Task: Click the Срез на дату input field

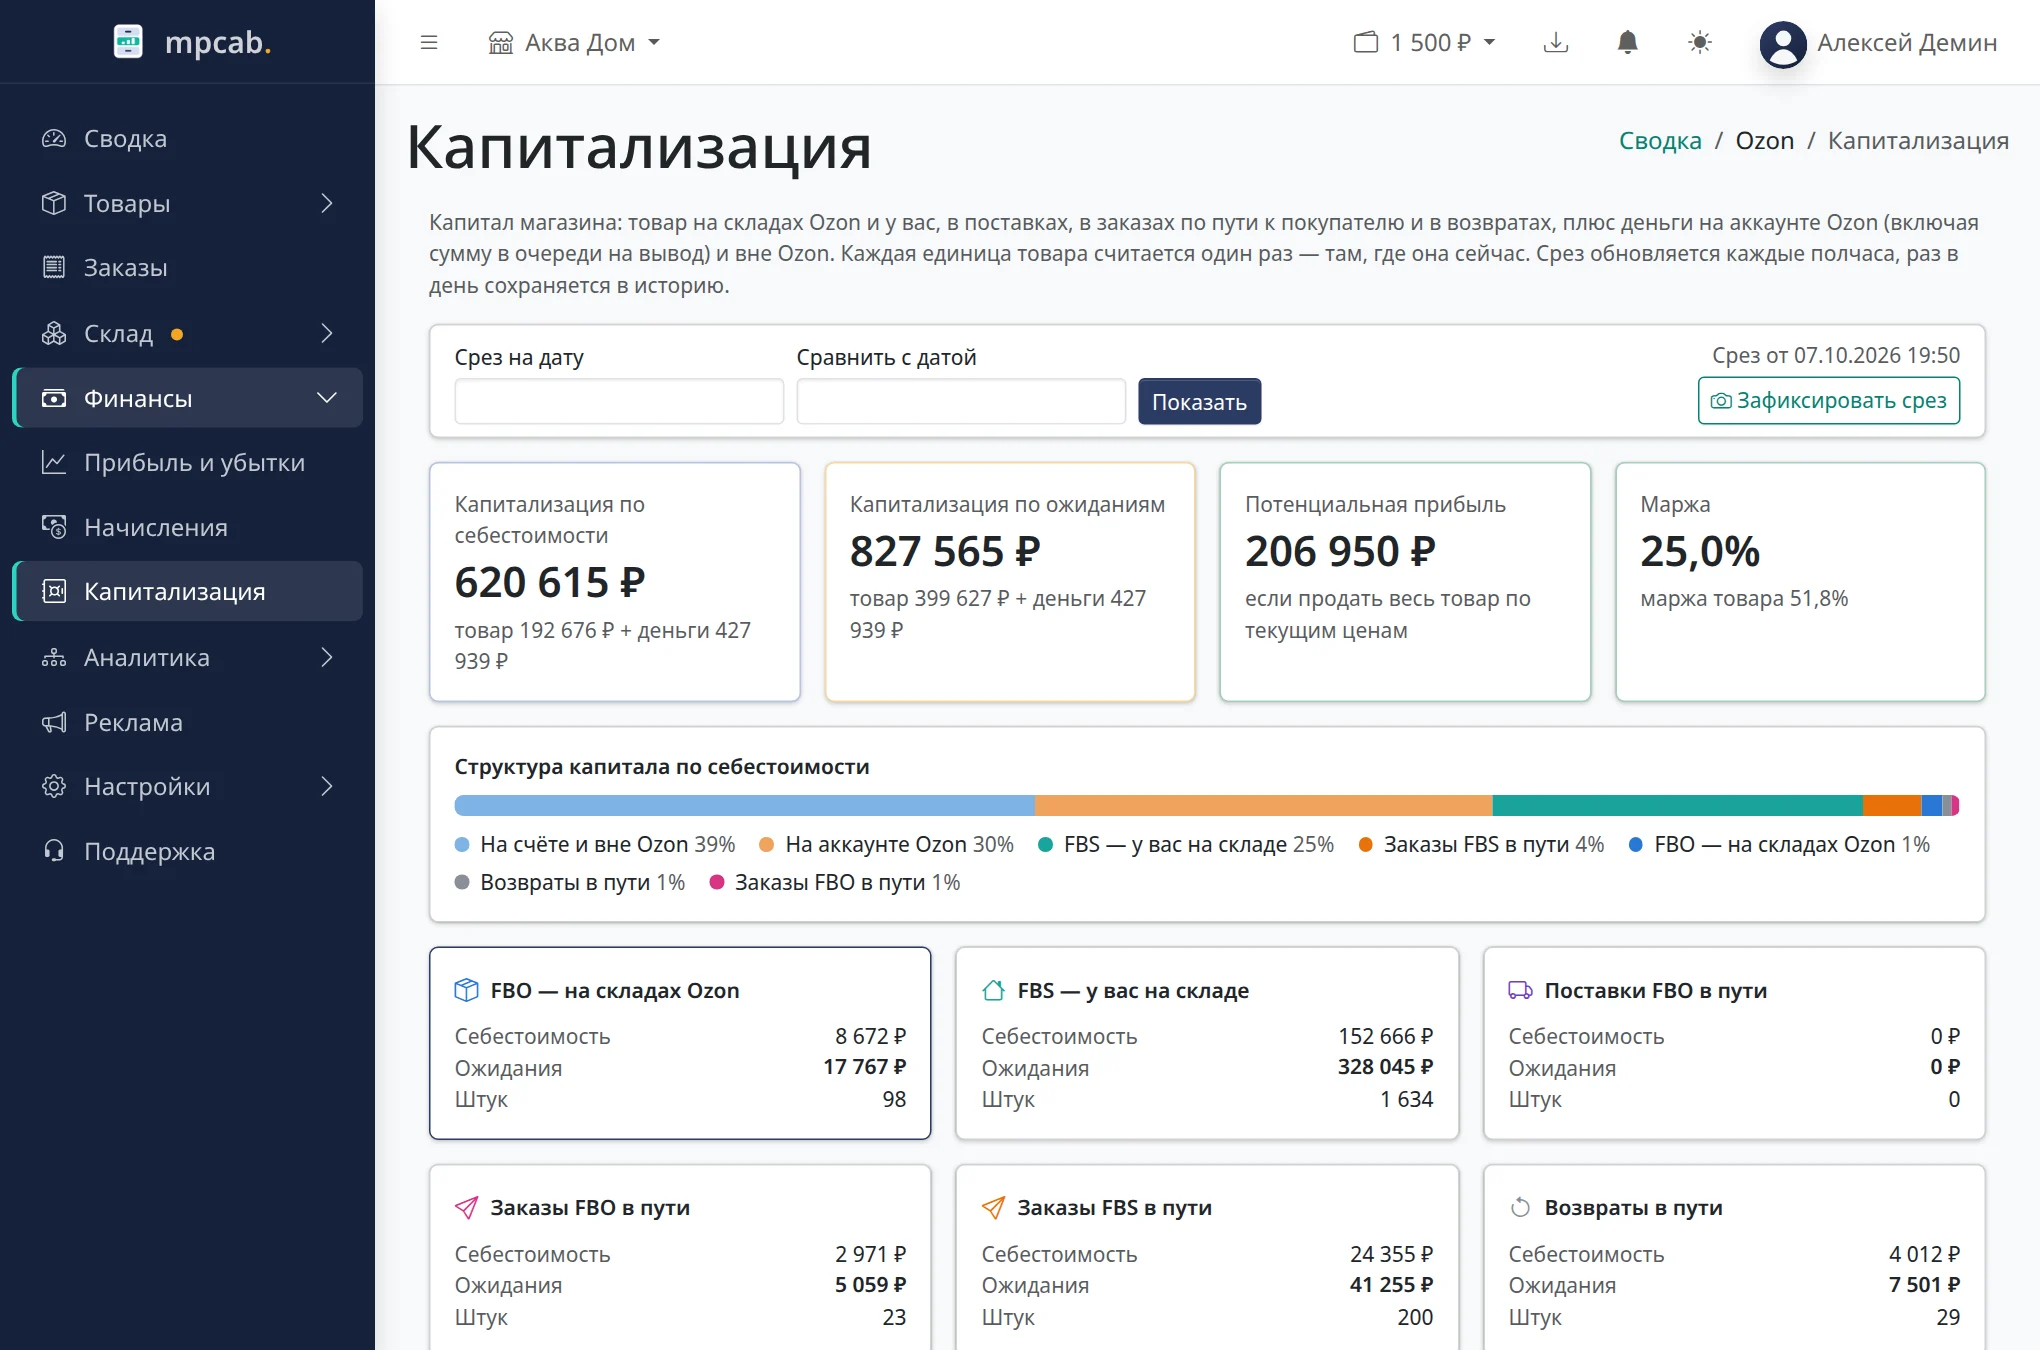Action: tap(619, 401)
